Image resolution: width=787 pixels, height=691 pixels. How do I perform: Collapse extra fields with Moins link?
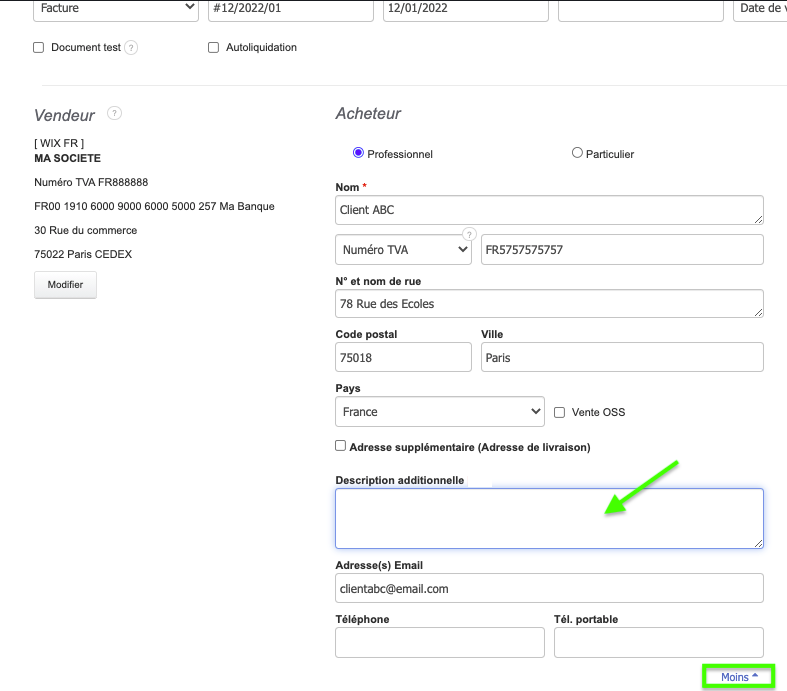click(x=739, y=677)
